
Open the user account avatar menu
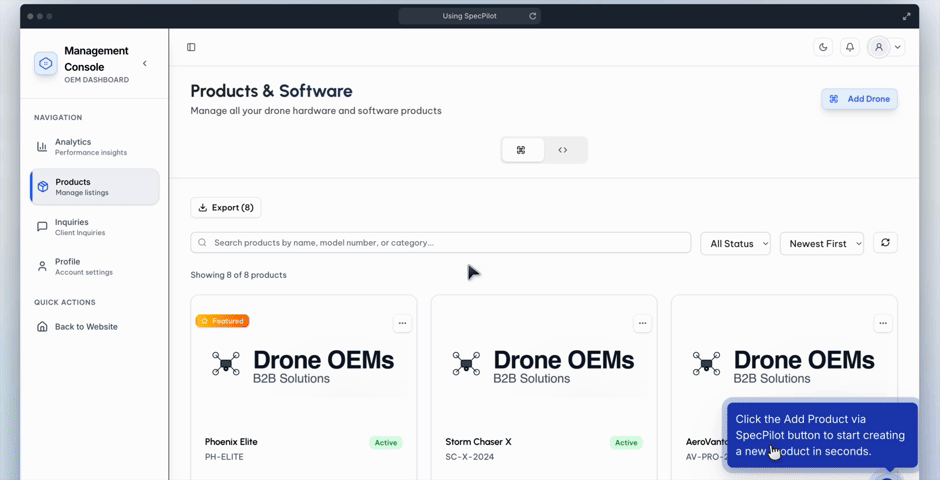click(879, 47)
